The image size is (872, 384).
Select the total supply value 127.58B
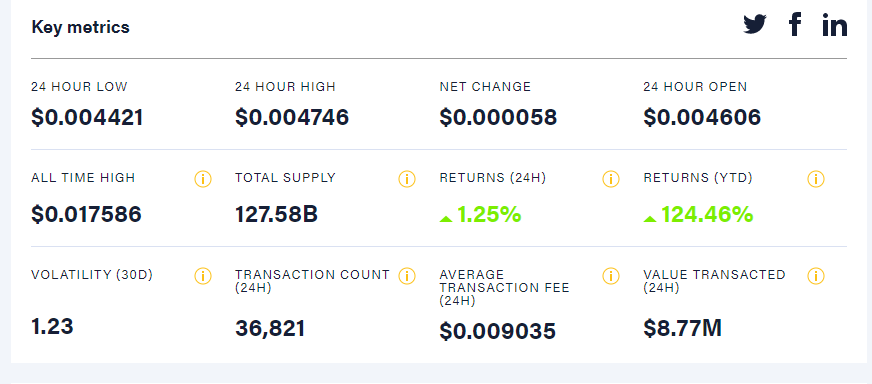coord(276,214)
